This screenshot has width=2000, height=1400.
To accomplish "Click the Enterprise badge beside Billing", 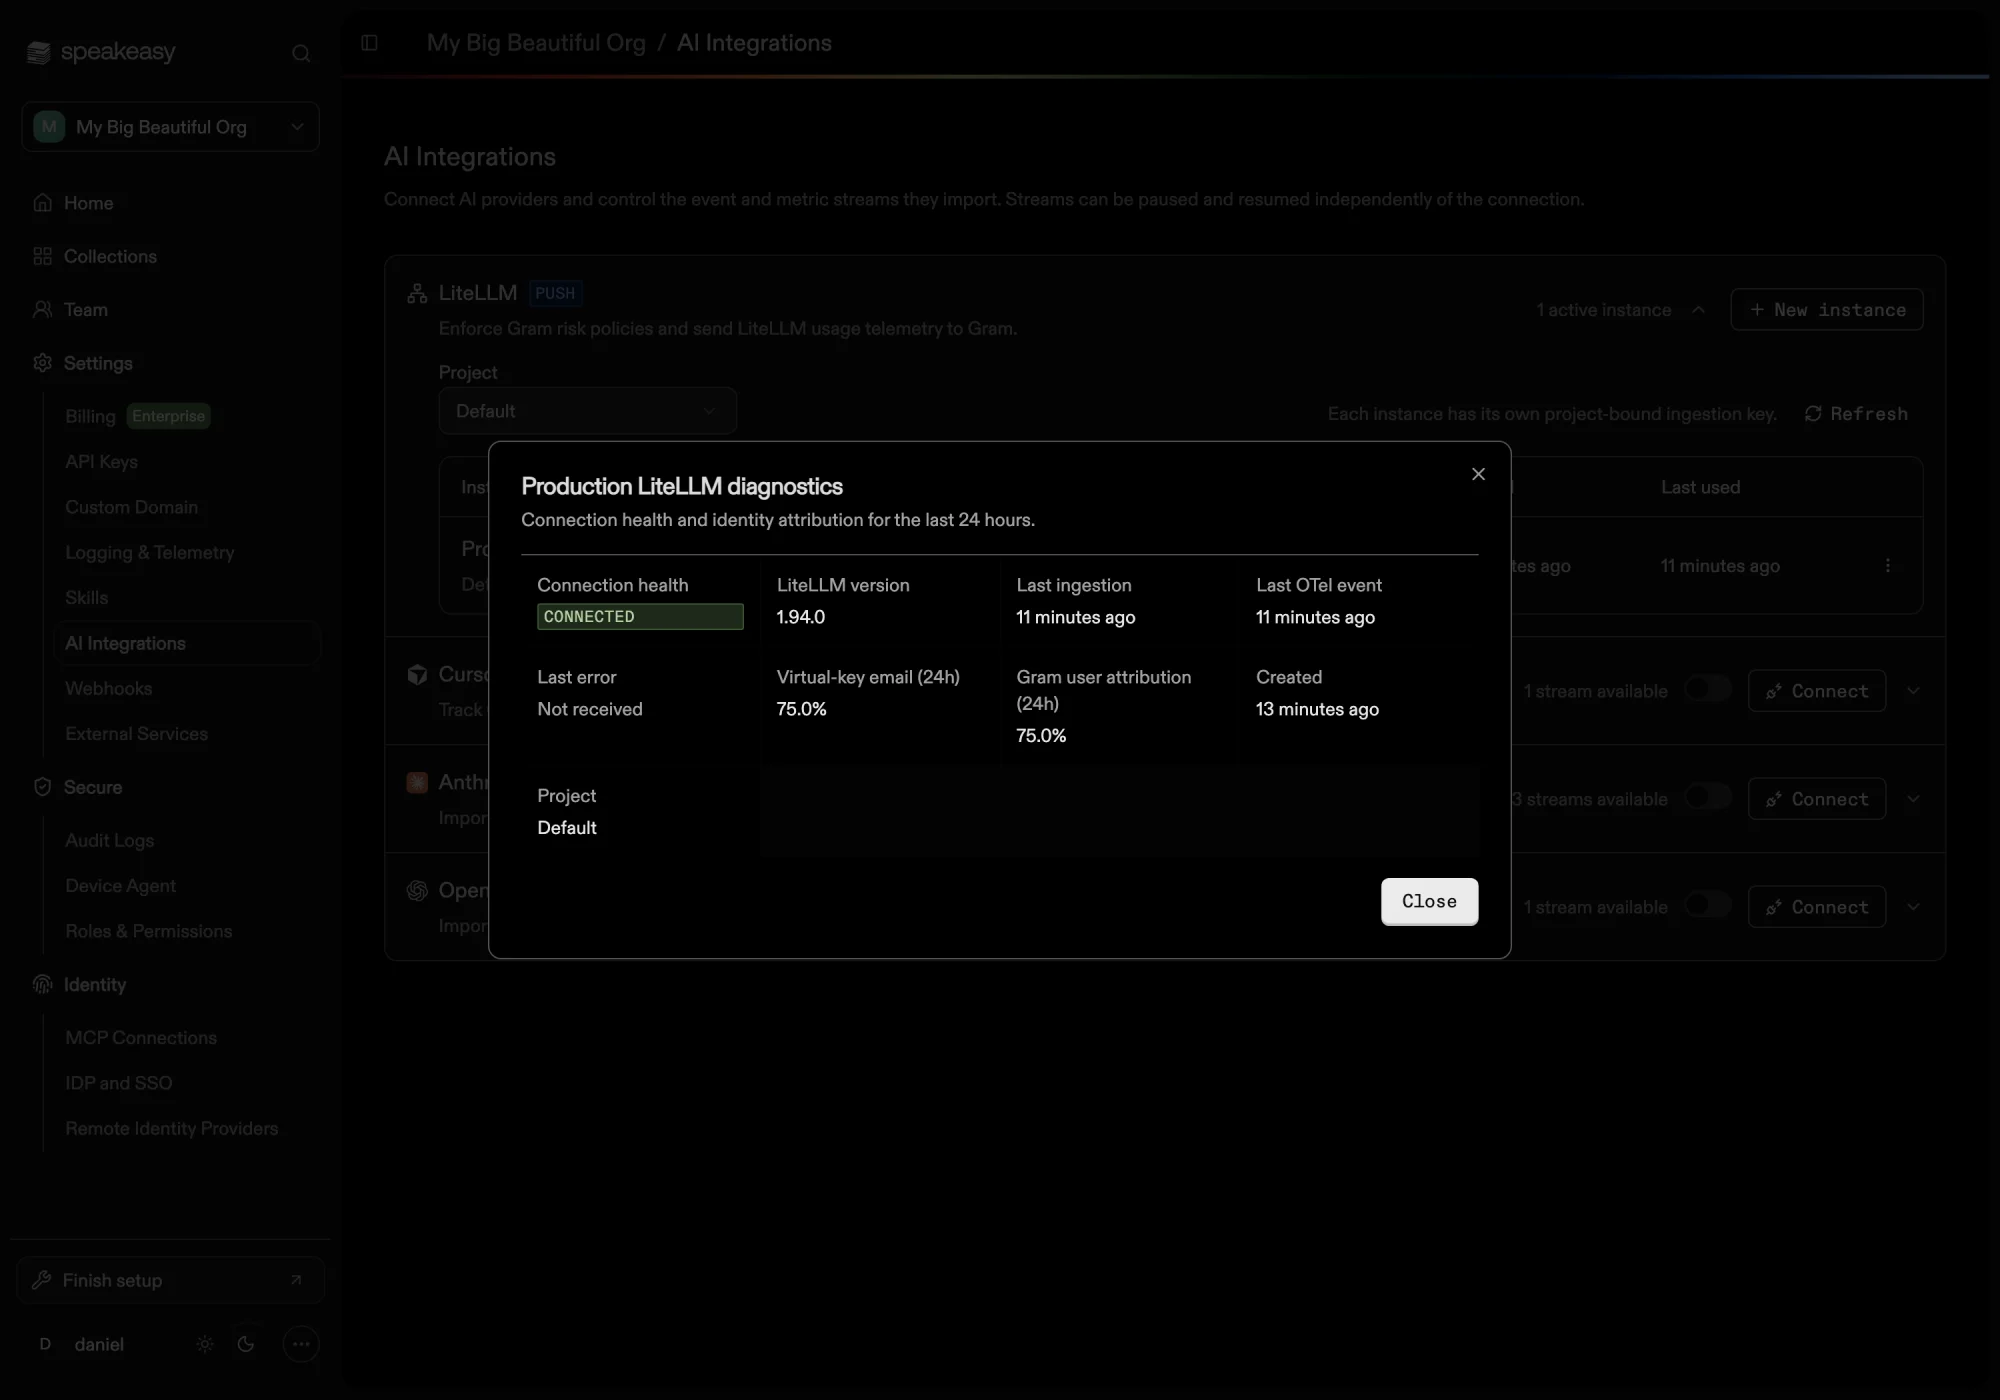I will point(168,416).
